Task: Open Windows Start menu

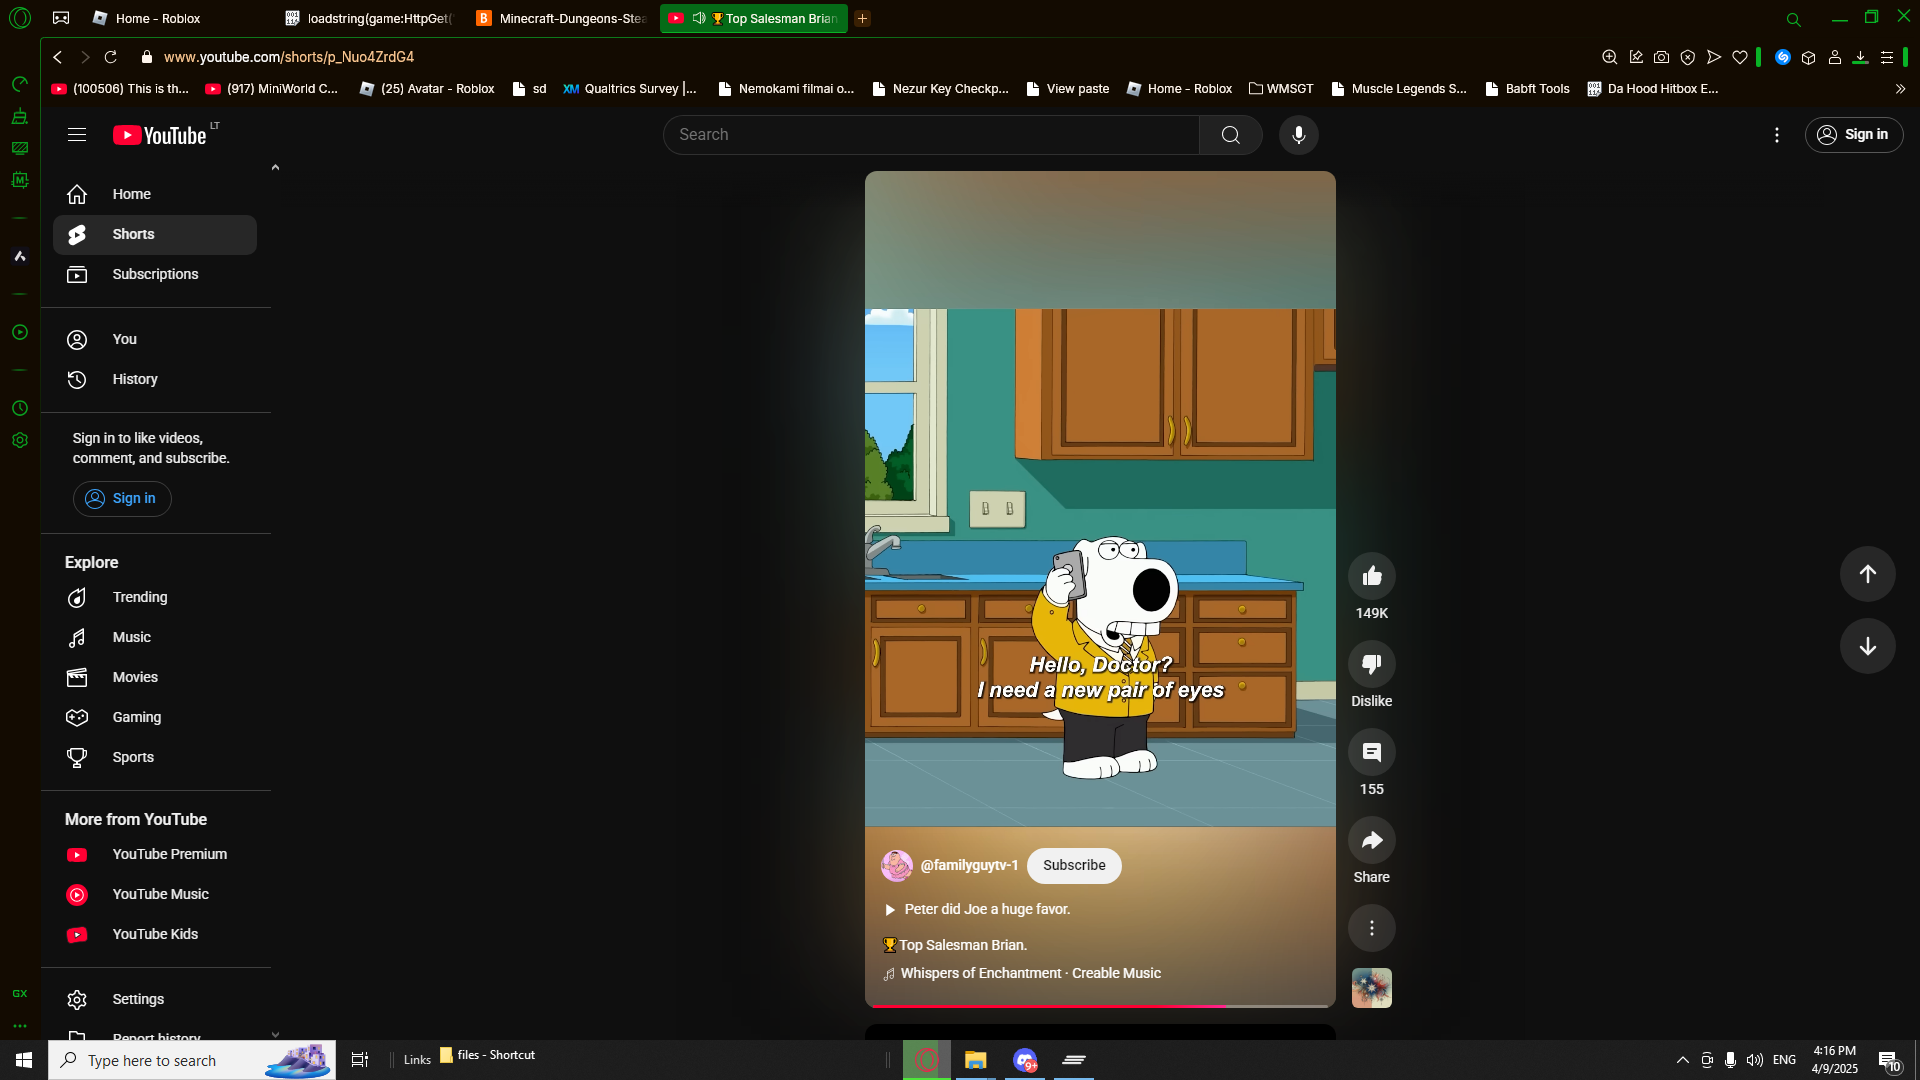Action: pos(24,1060)
